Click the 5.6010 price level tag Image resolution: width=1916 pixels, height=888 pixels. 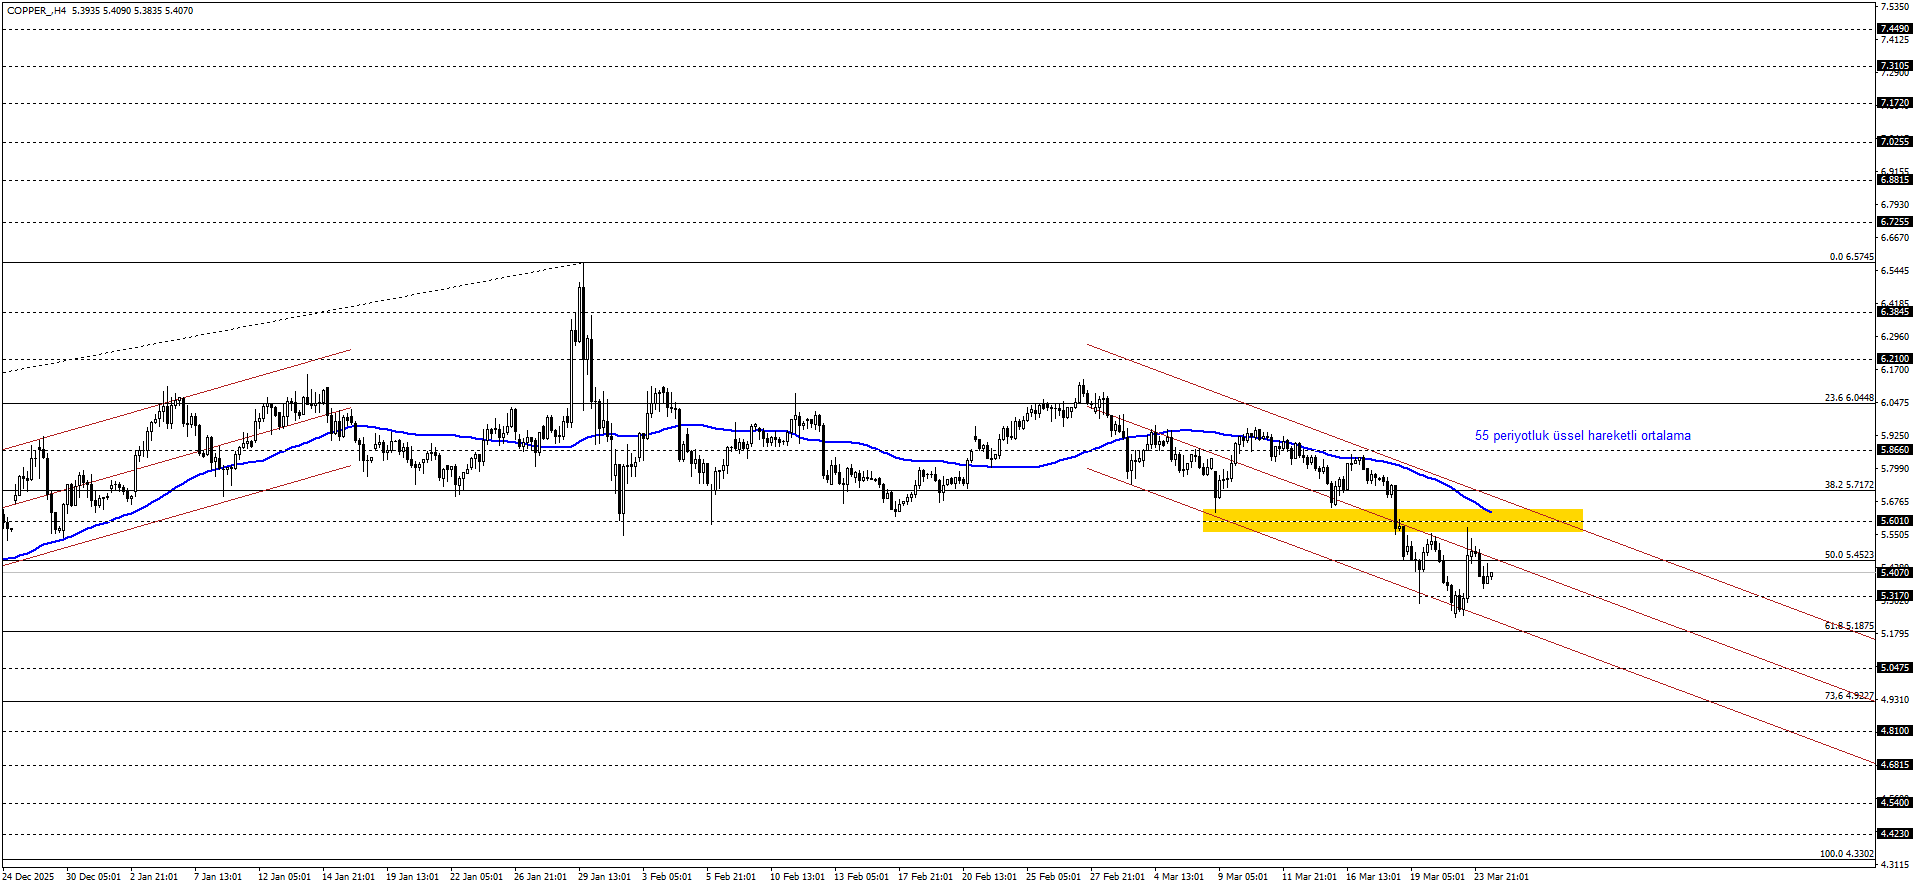[x=1895, y=521]
